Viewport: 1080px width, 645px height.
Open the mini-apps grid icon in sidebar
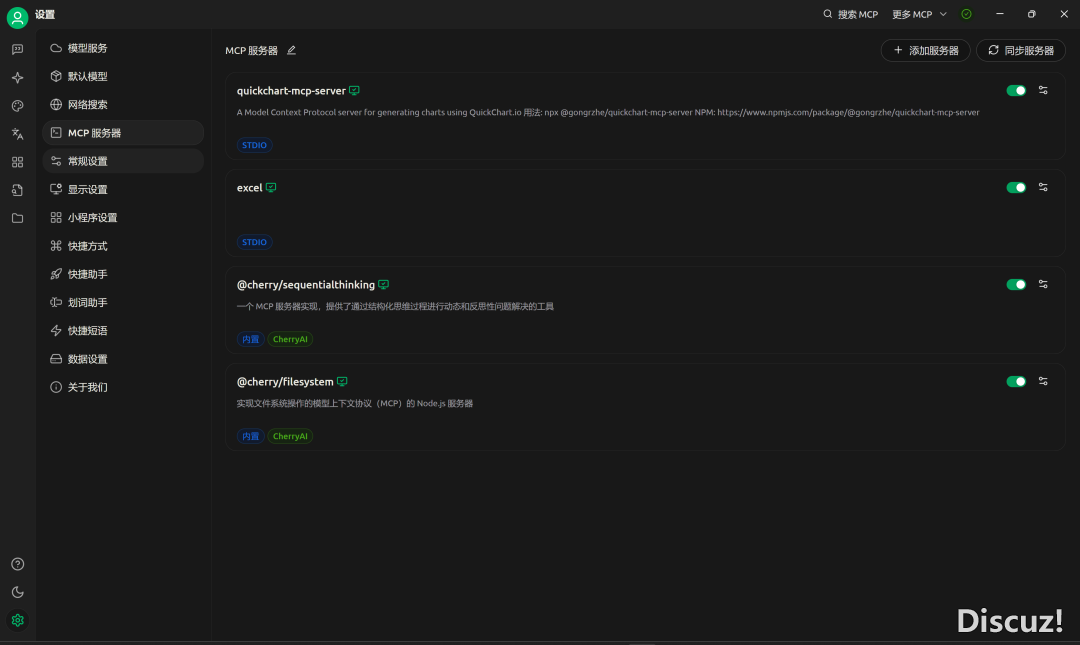17,162
